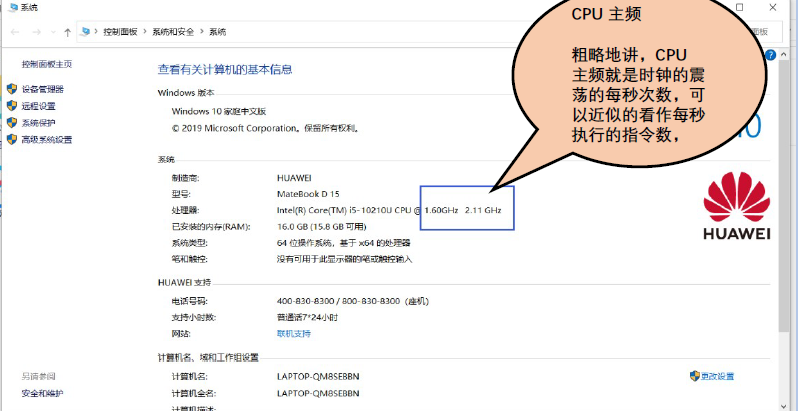Viewport: 798px width, 411px height.
Task: Click the shield icon beside 高级系统设置
Action: click(12, 139)
